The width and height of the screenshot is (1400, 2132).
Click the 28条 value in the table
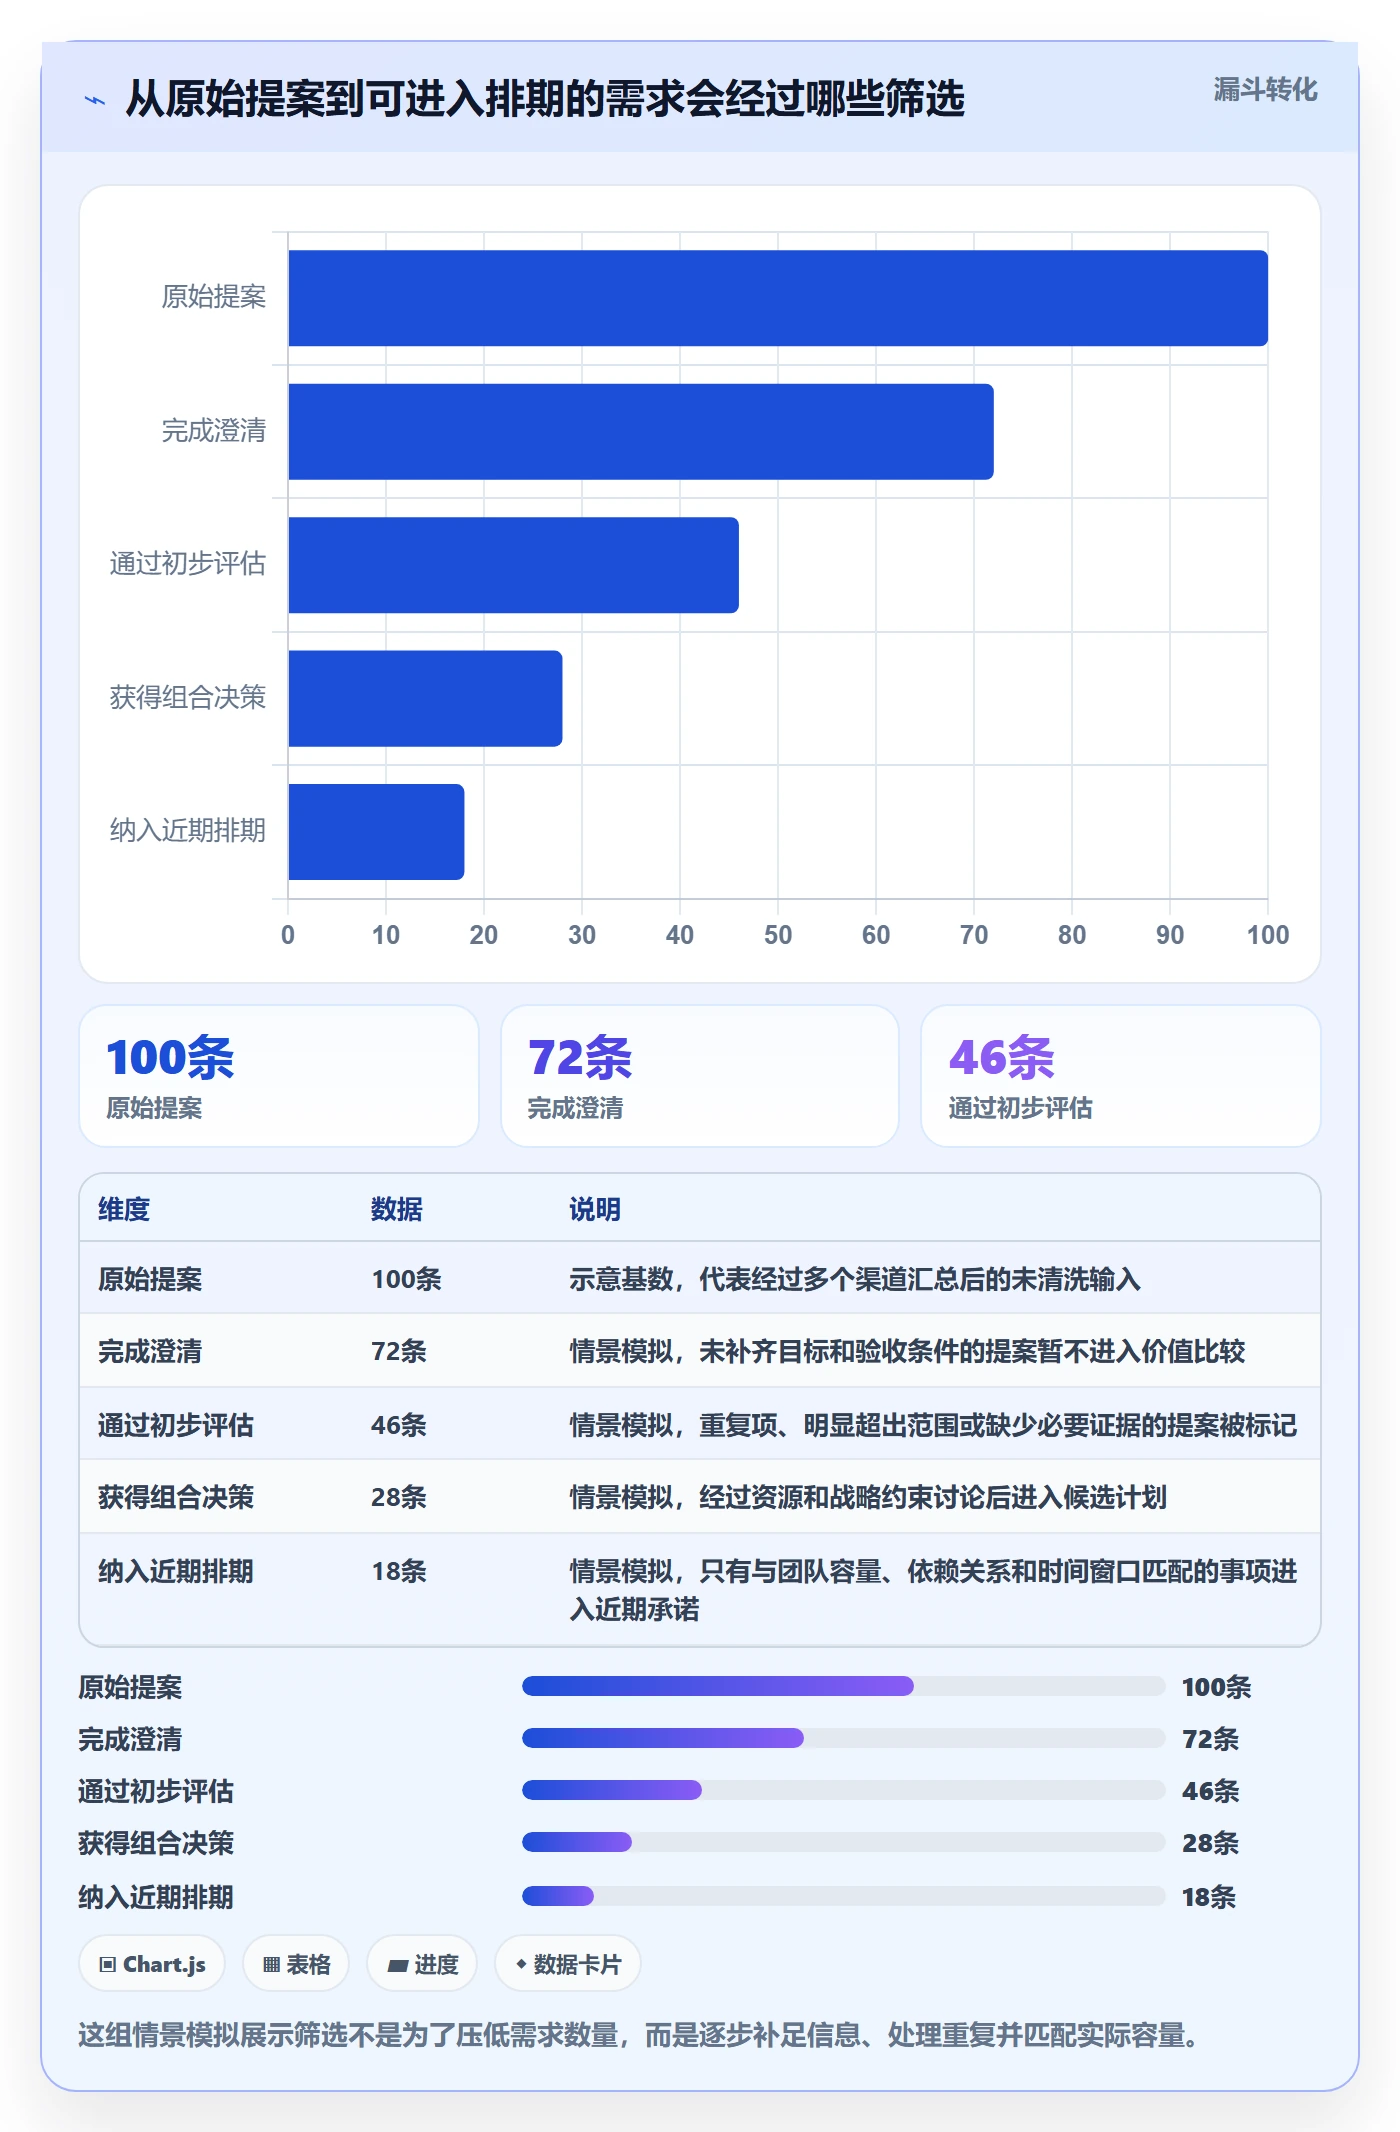pos(399,1497)
